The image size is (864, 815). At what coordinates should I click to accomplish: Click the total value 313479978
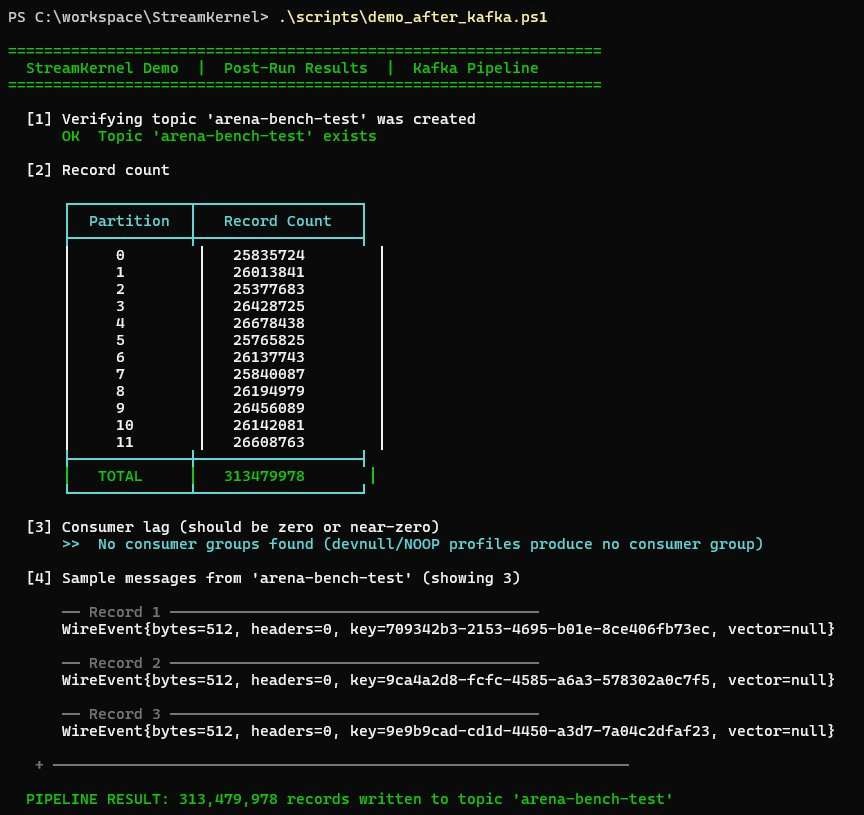pos(264,476)
